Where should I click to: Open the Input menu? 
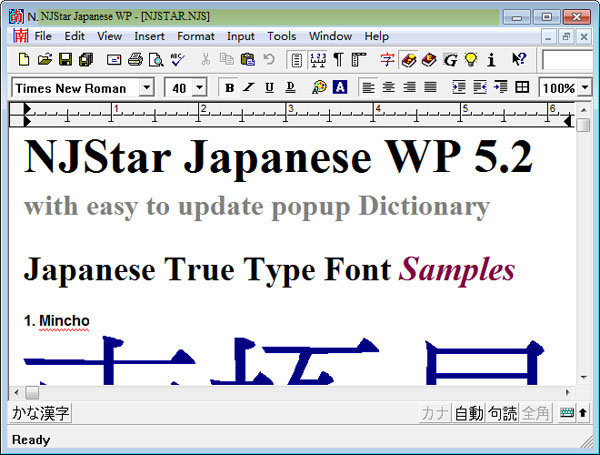point(240,36)
